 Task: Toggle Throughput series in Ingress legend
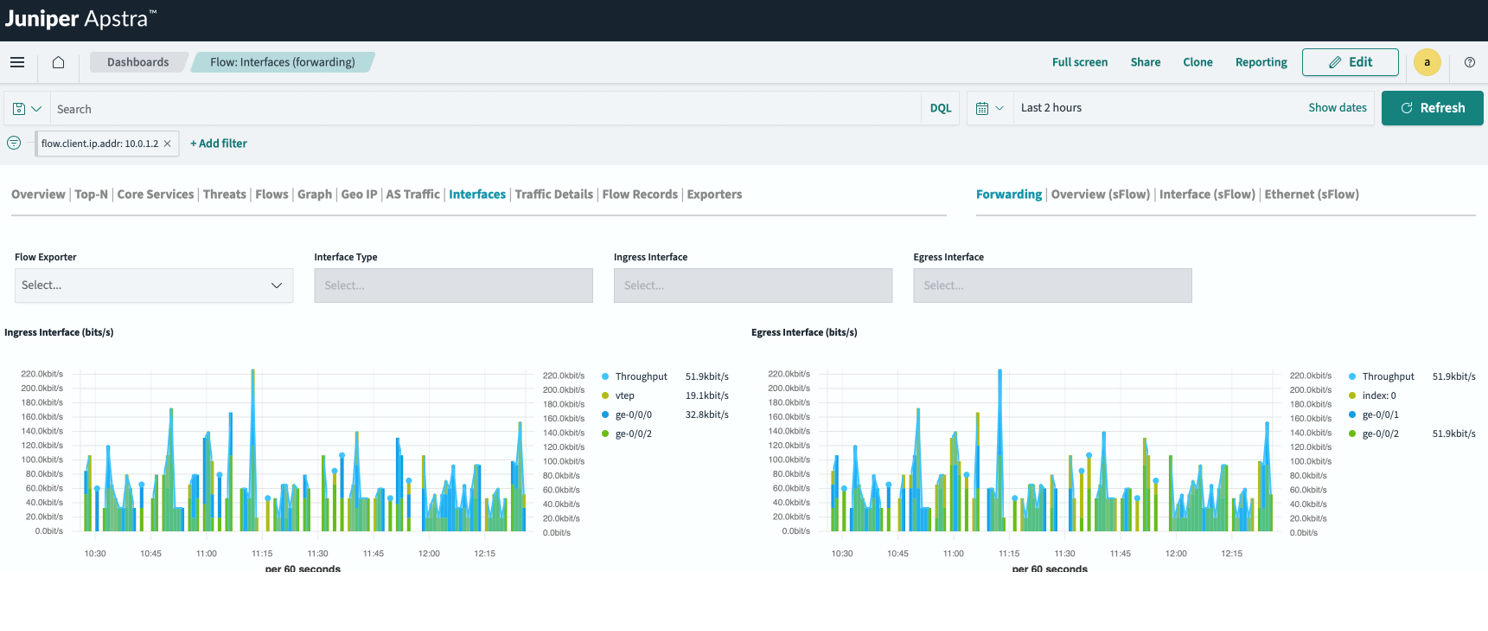(x=640, y=377)
